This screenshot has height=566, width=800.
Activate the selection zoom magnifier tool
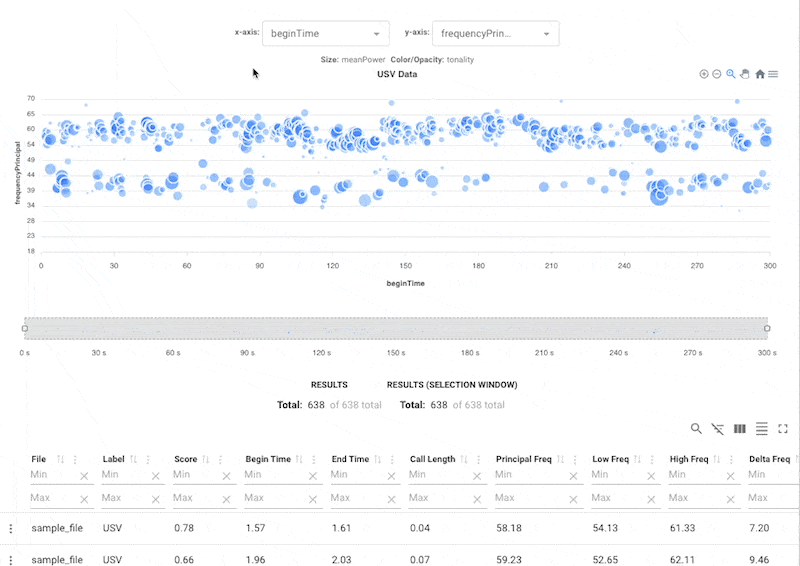pos(731,74)
